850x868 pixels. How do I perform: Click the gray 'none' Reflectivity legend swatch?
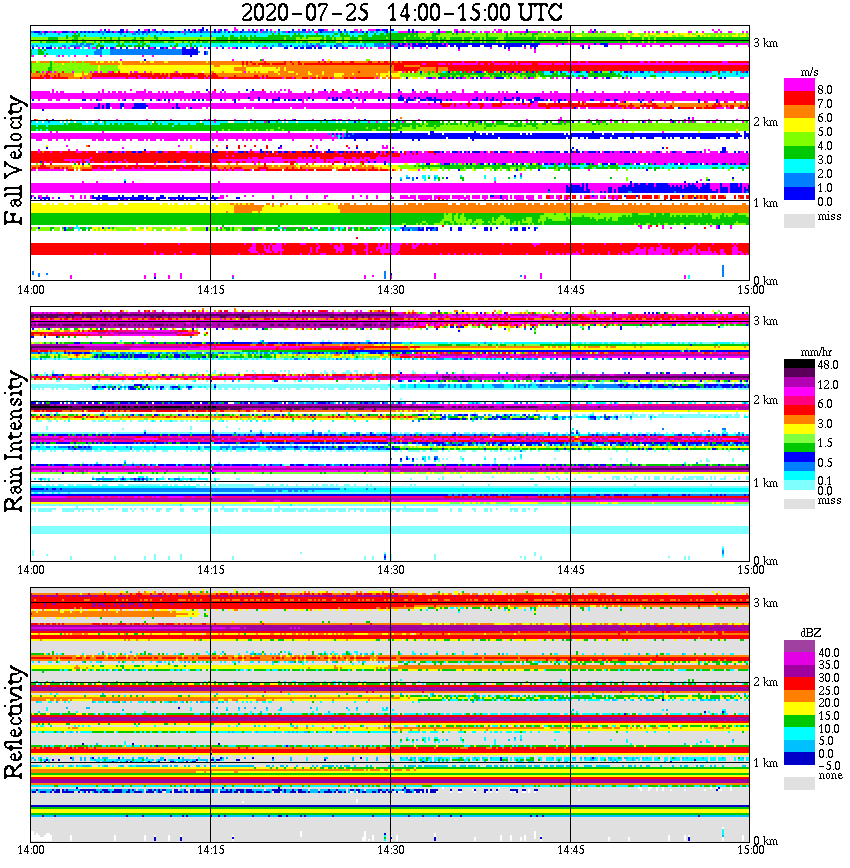click(x=799, y=783)
